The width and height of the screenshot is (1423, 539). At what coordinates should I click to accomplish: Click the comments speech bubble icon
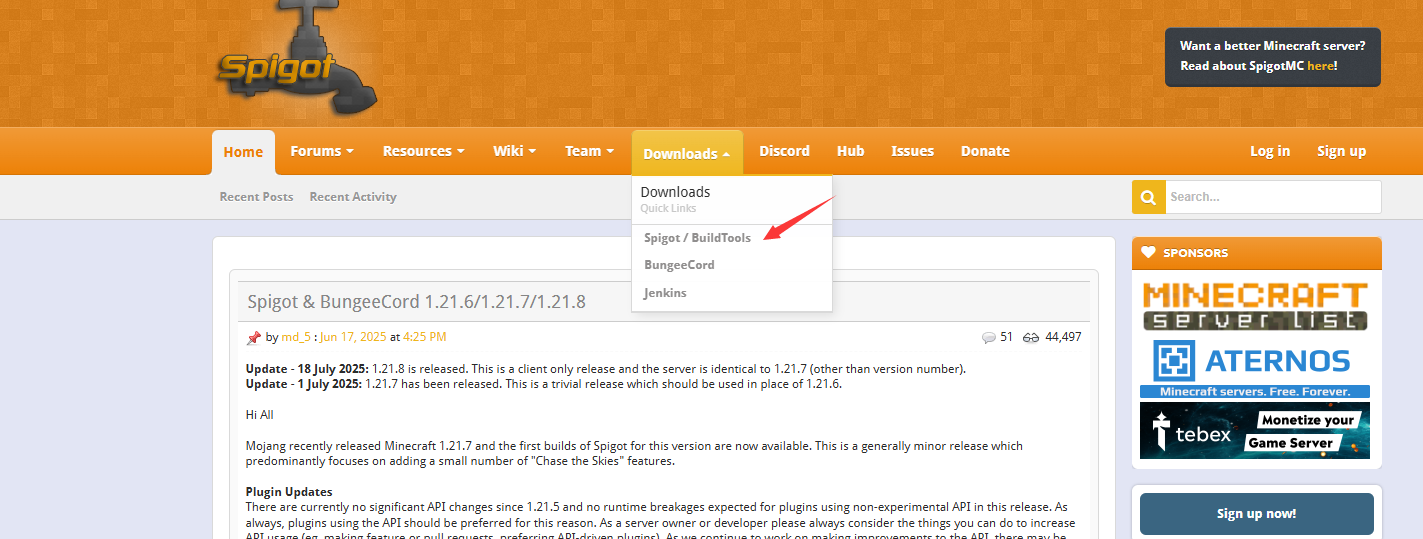pos(989,338)
